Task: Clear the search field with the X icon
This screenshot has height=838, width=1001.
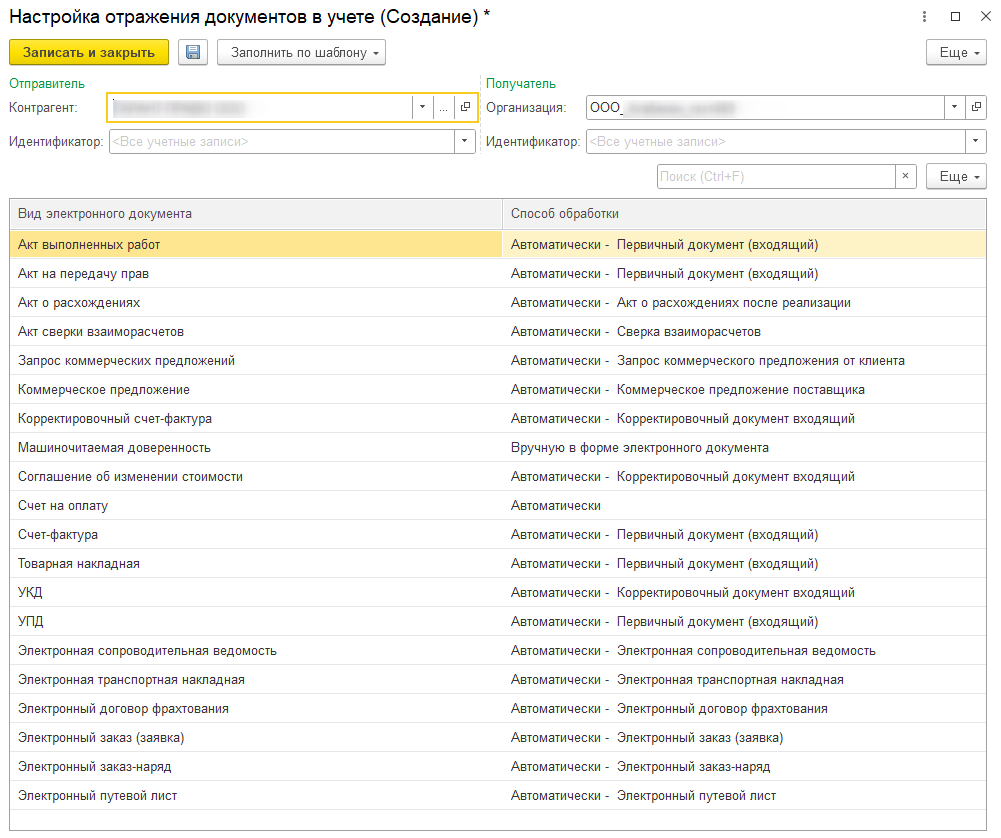Action: tap(905, 176)
